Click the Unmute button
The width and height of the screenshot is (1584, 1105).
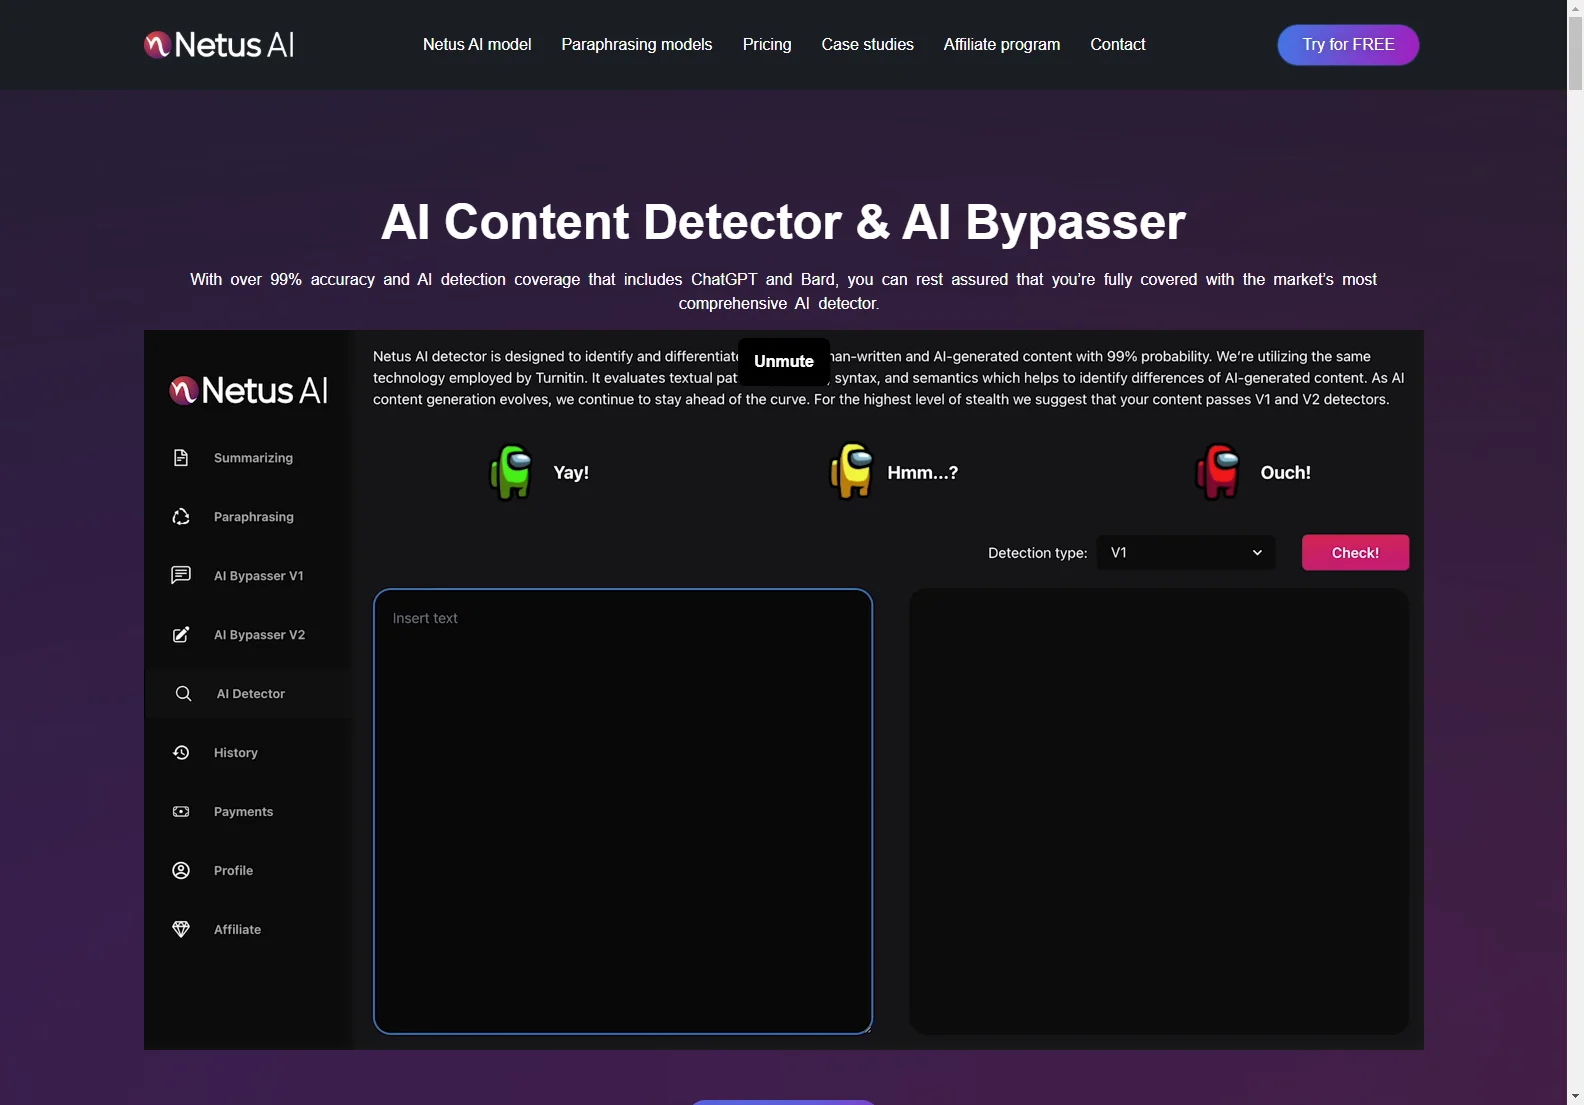(x=784, y=362)
